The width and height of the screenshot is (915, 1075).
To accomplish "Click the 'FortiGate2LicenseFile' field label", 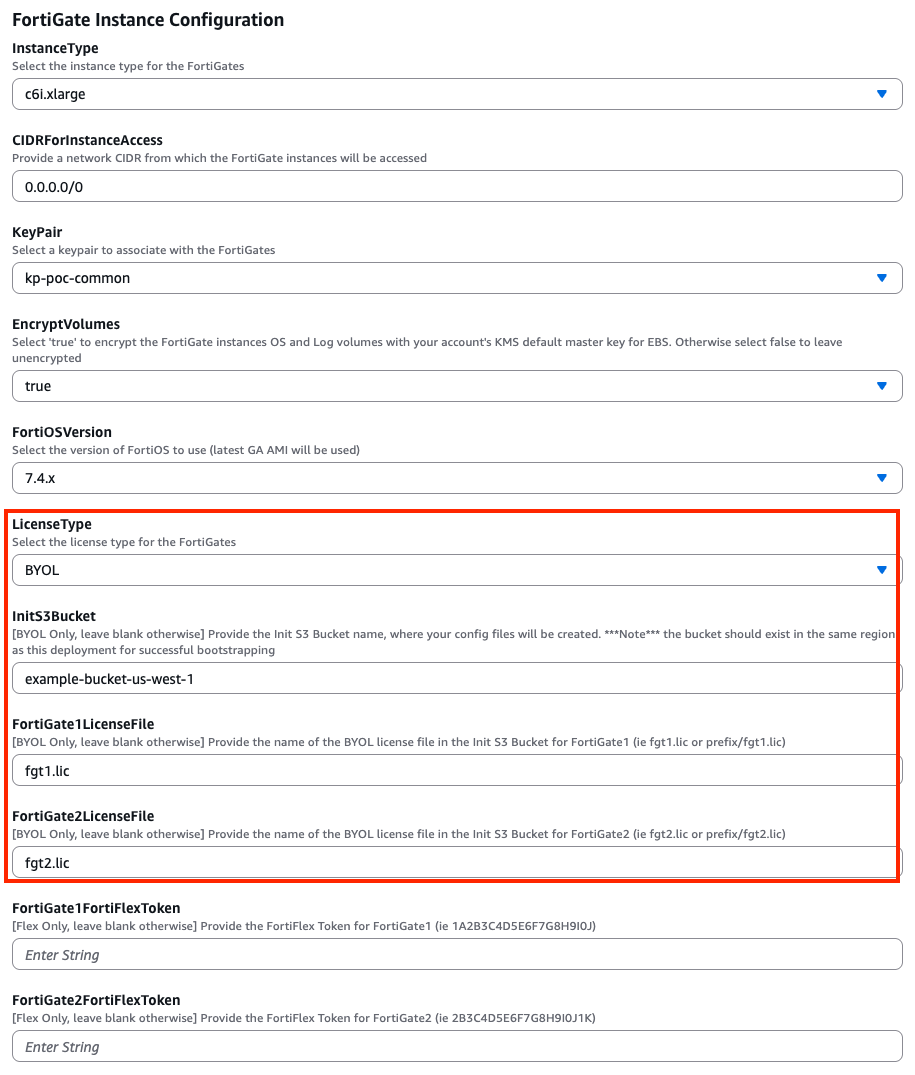I will pyautogui.click(x=83, y=816).
